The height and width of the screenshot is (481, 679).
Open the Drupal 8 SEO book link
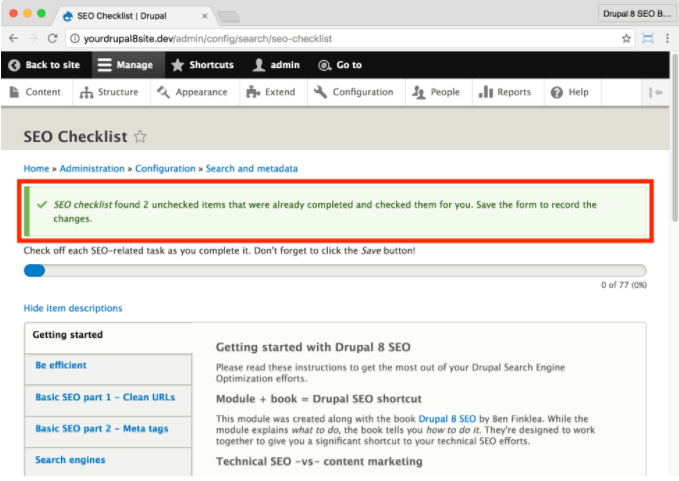447,419
